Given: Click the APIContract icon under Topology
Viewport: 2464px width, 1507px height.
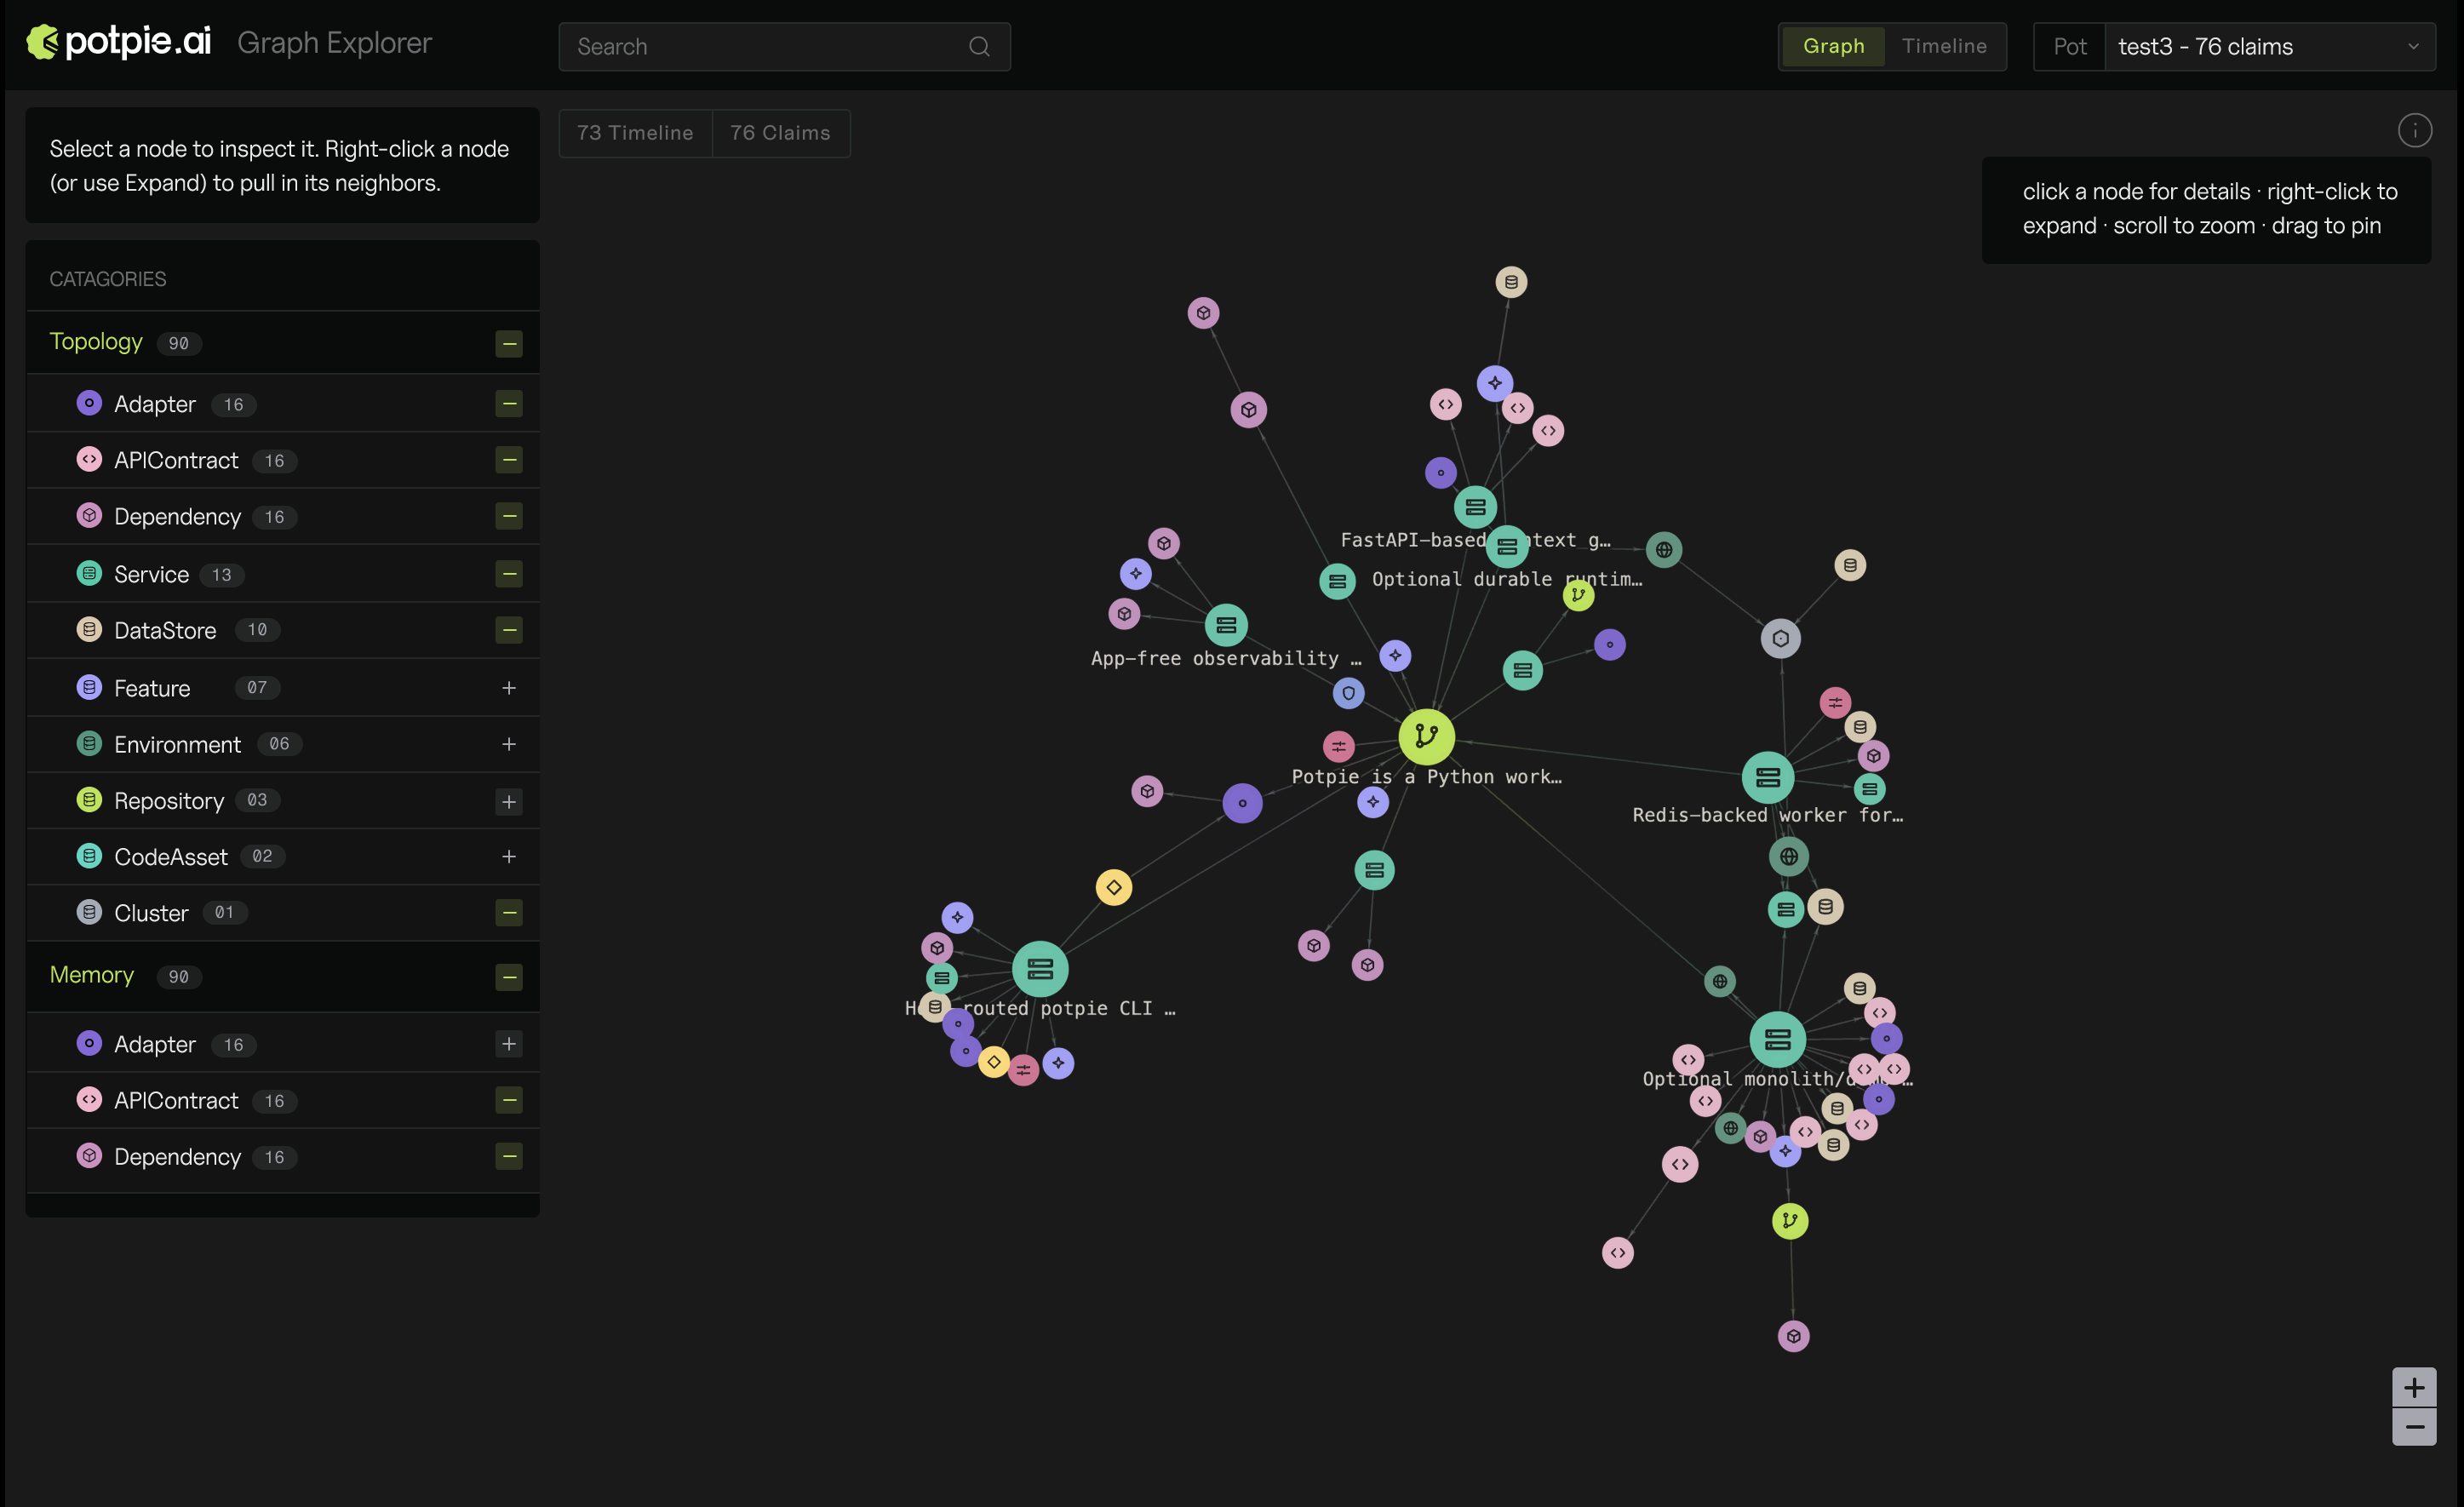Looking at the screenshot, I should tap(89, 459).
